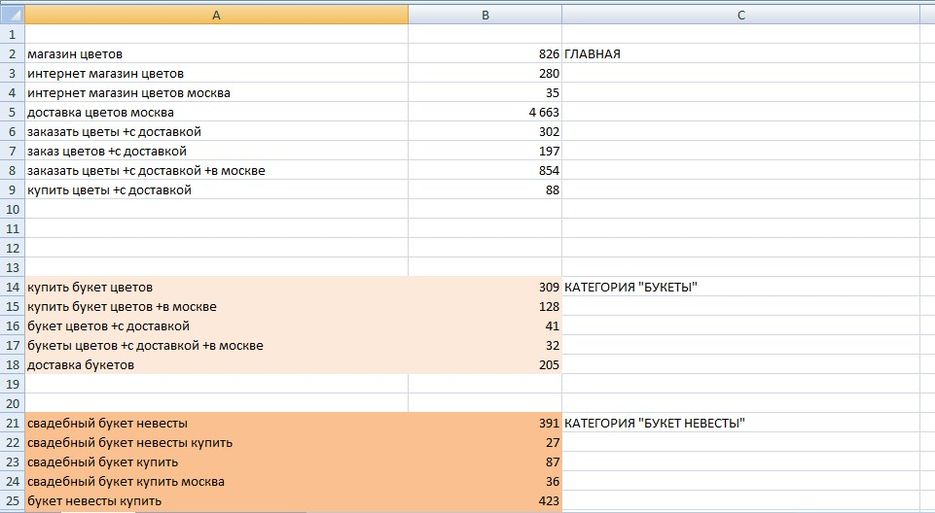Click the 'КАТЕГОРИЯ "БУКЕТЫ"' cell
This screenshot has width=935, height=513.
click(x=741, y=287)
